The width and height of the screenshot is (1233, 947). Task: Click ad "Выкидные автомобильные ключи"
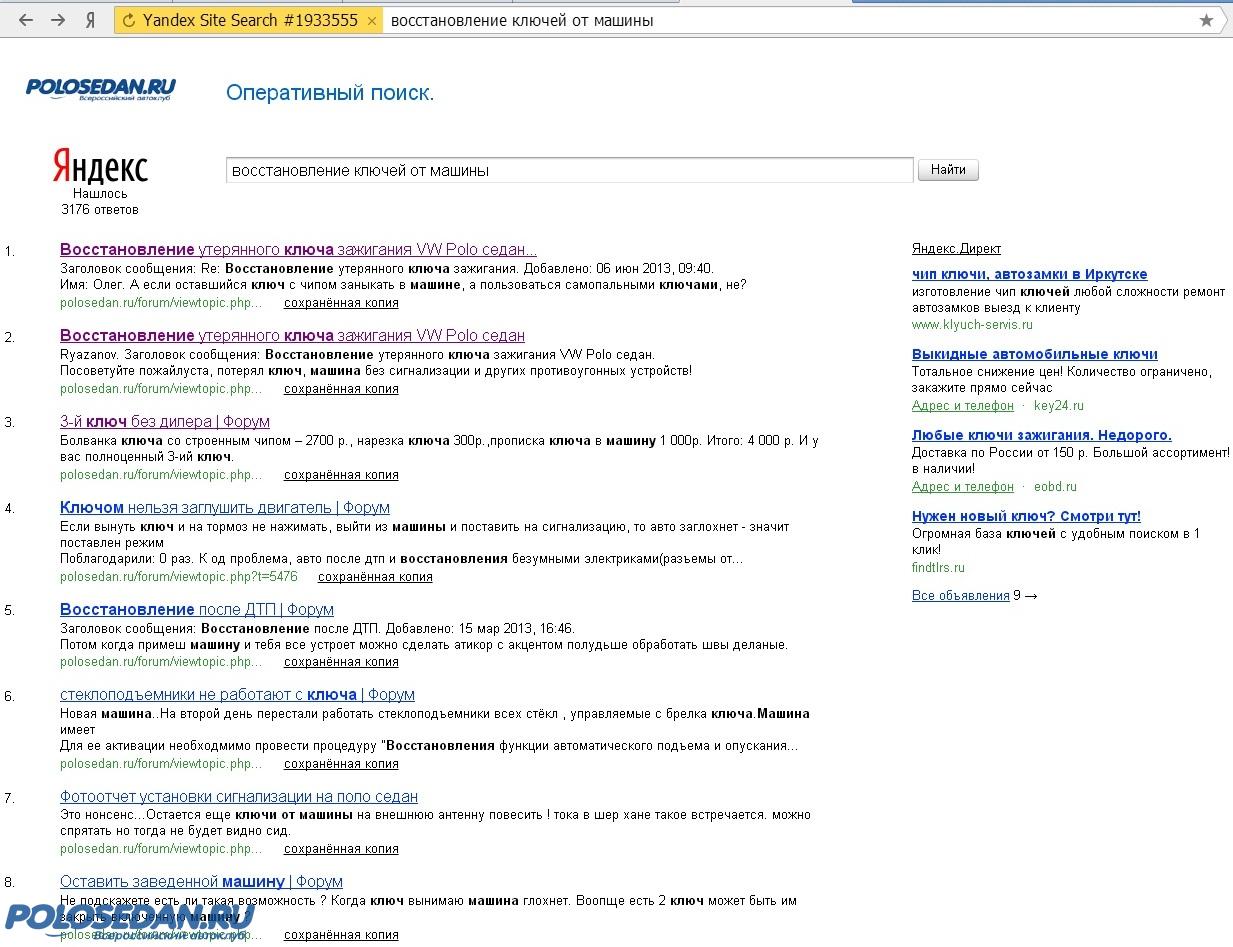coord(1034,355)
